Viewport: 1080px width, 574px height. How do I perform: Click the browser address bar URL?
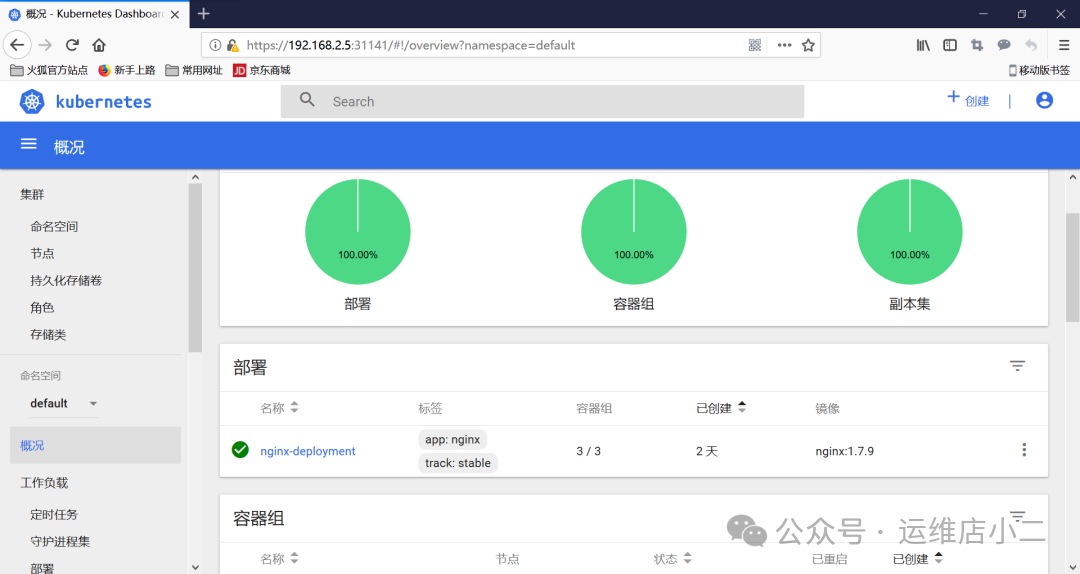(x=411, y=45)
